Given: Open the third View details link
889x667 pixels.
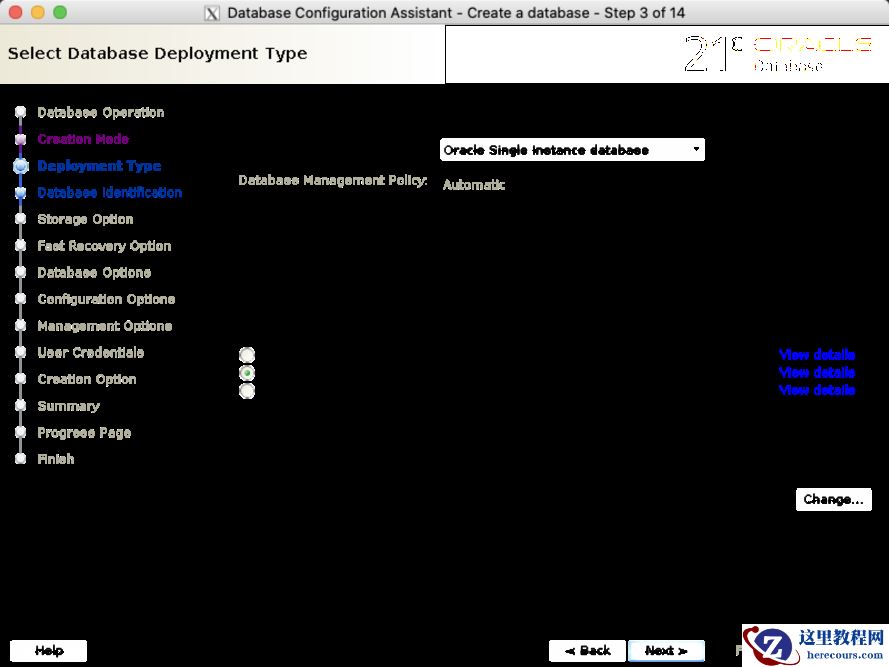Looking at the screenshot, I should click(817, 390).
